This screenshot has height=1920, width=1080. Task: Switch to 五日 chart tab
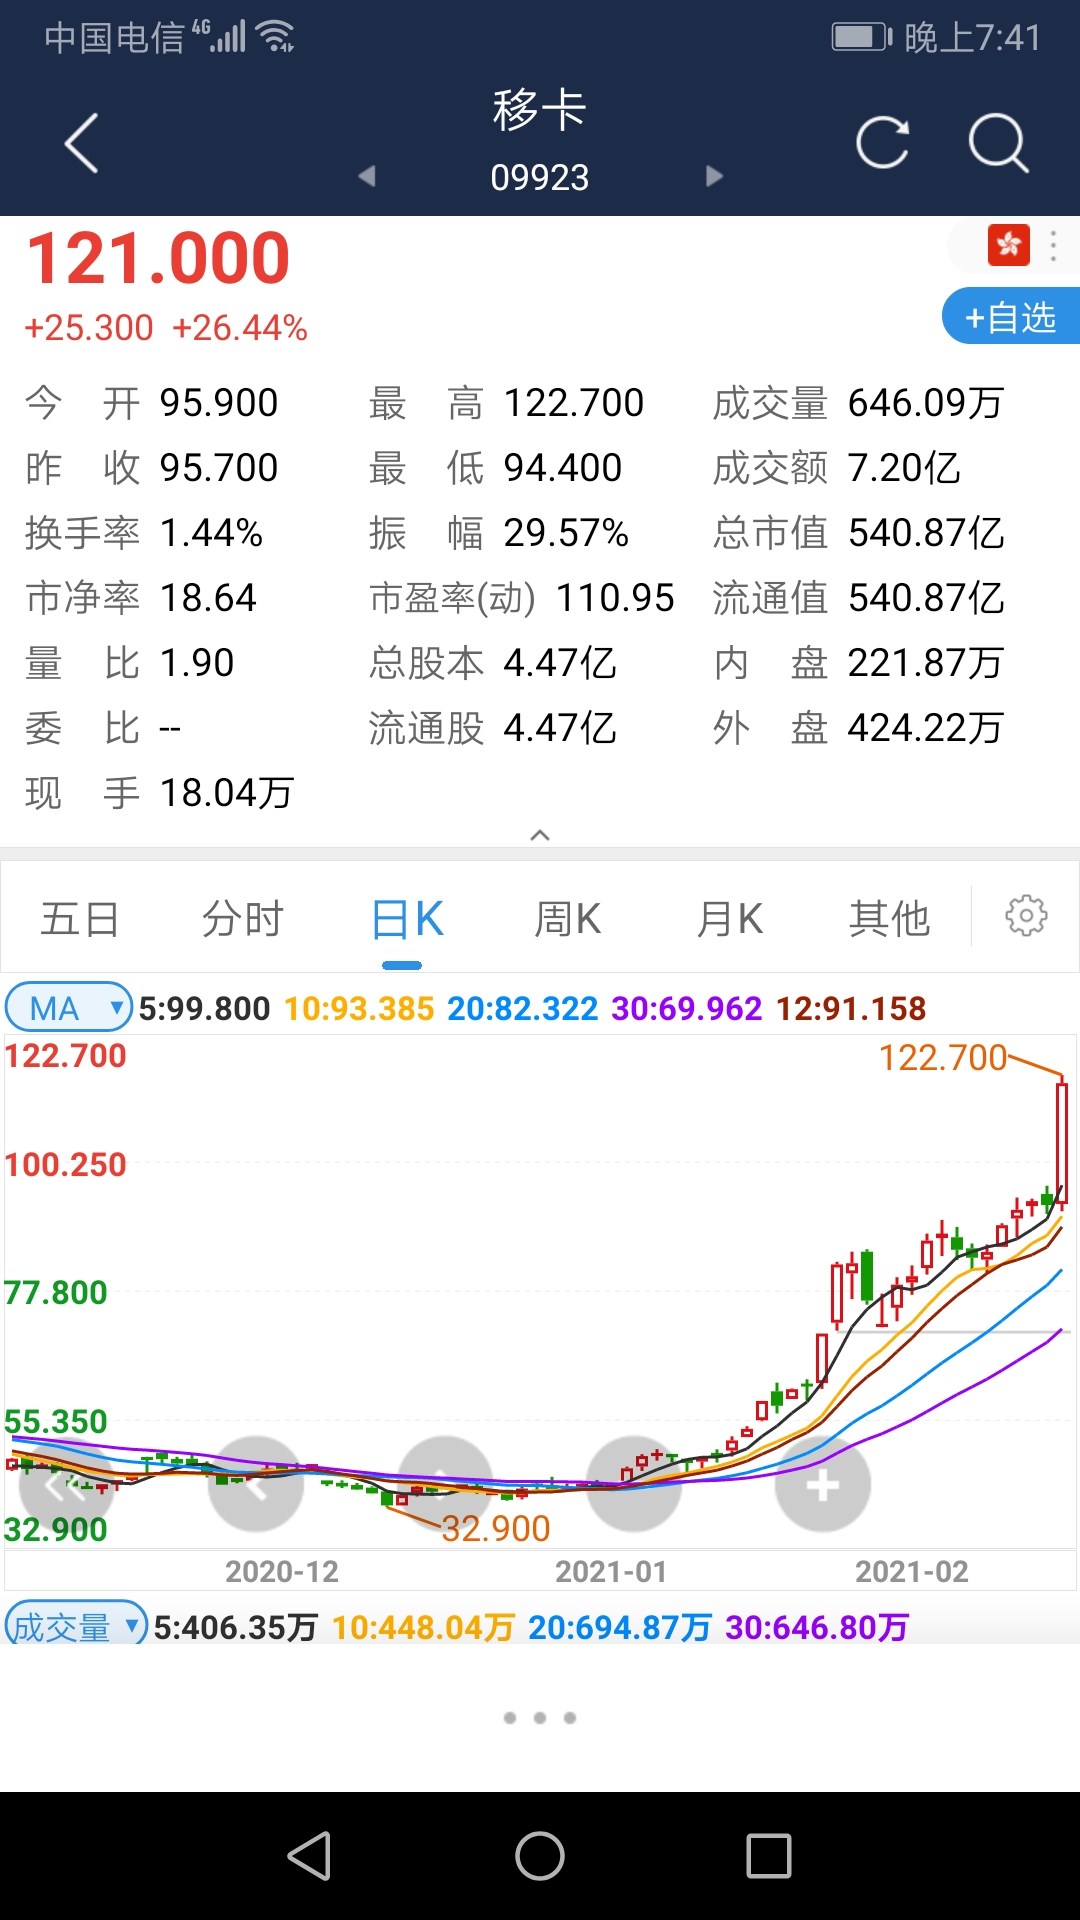pyautogui.click(x=80, y=918)
